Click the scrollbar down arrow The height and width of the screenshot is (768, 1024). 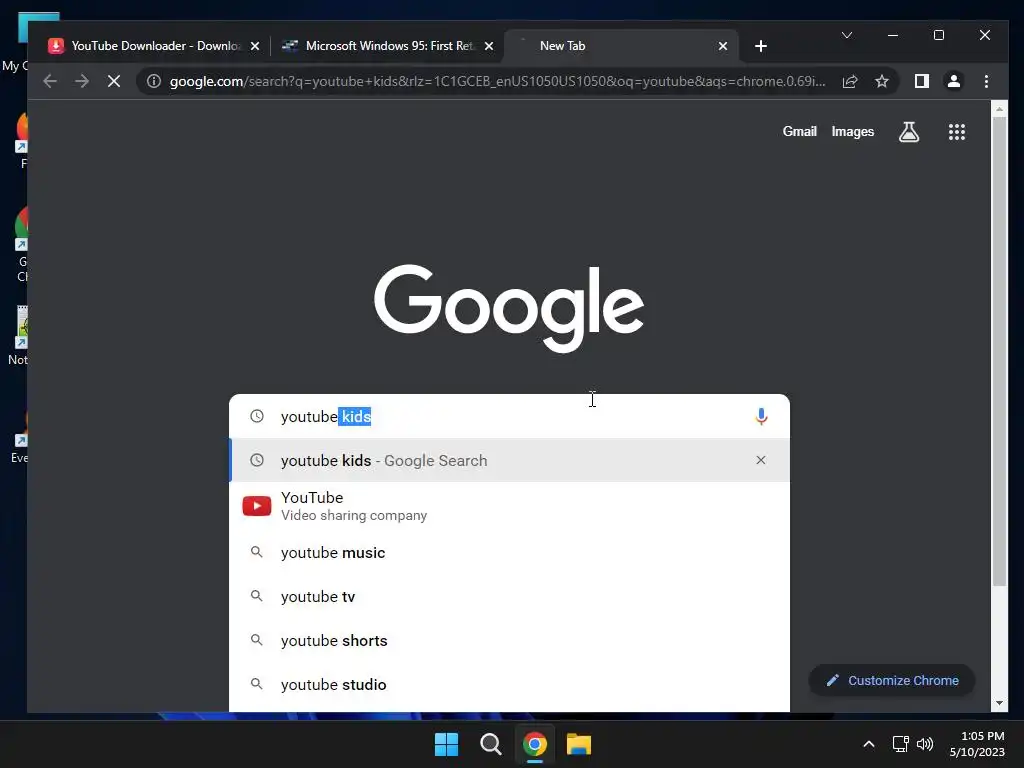click(999, 703)
